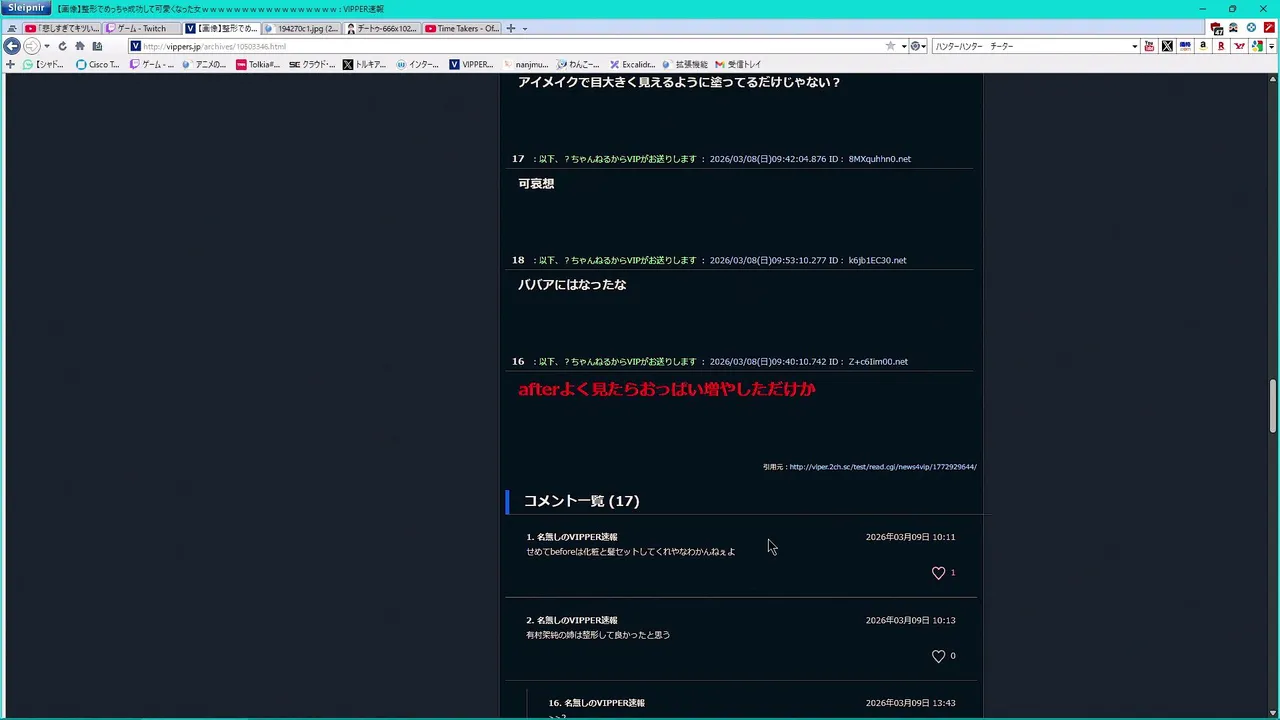Click the page vertical scrollbar thumb

1273,406
